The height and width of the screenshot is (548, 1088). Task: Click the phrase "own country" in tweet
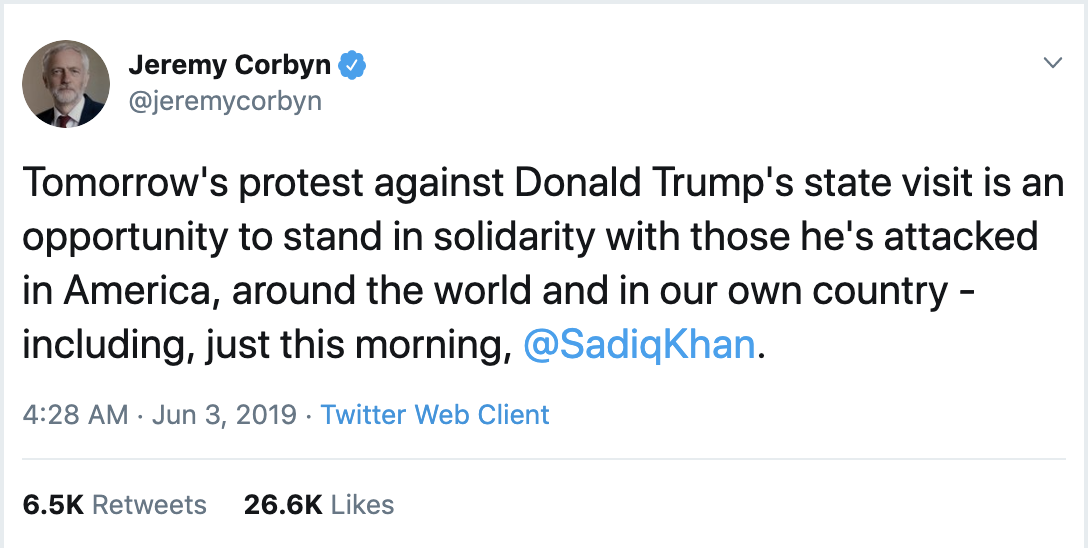tap(832, 291)
